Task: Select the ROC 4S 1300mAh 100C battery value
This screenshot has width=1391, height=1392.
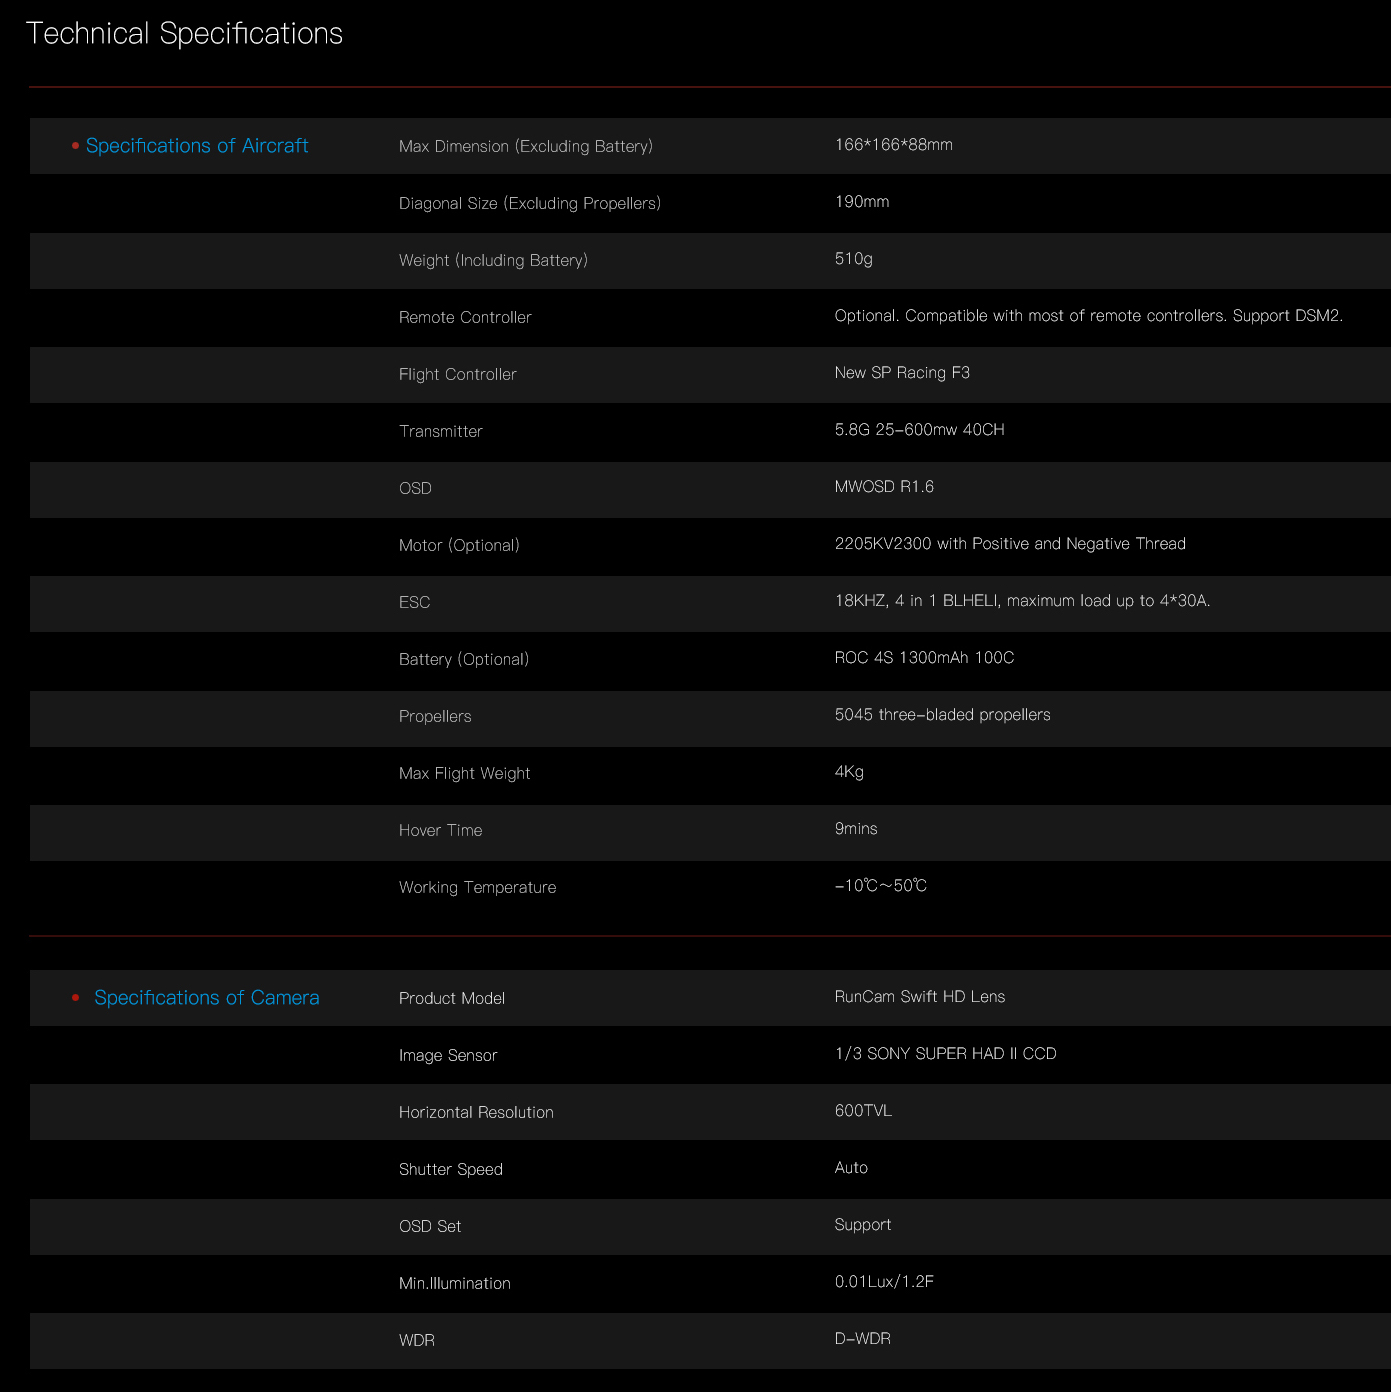Action: pyautogui.click(x=924, y=658)
